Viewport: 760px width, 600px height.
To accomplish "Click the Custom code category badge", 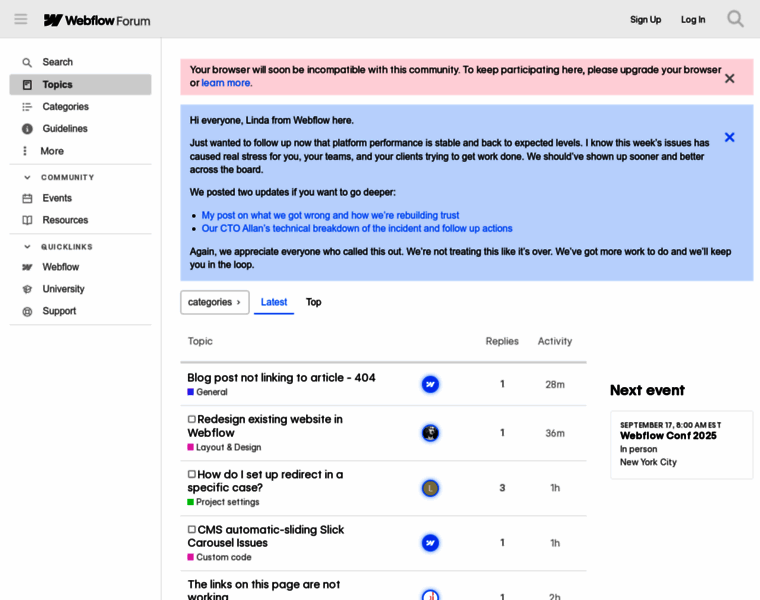I will pos(220,557).
